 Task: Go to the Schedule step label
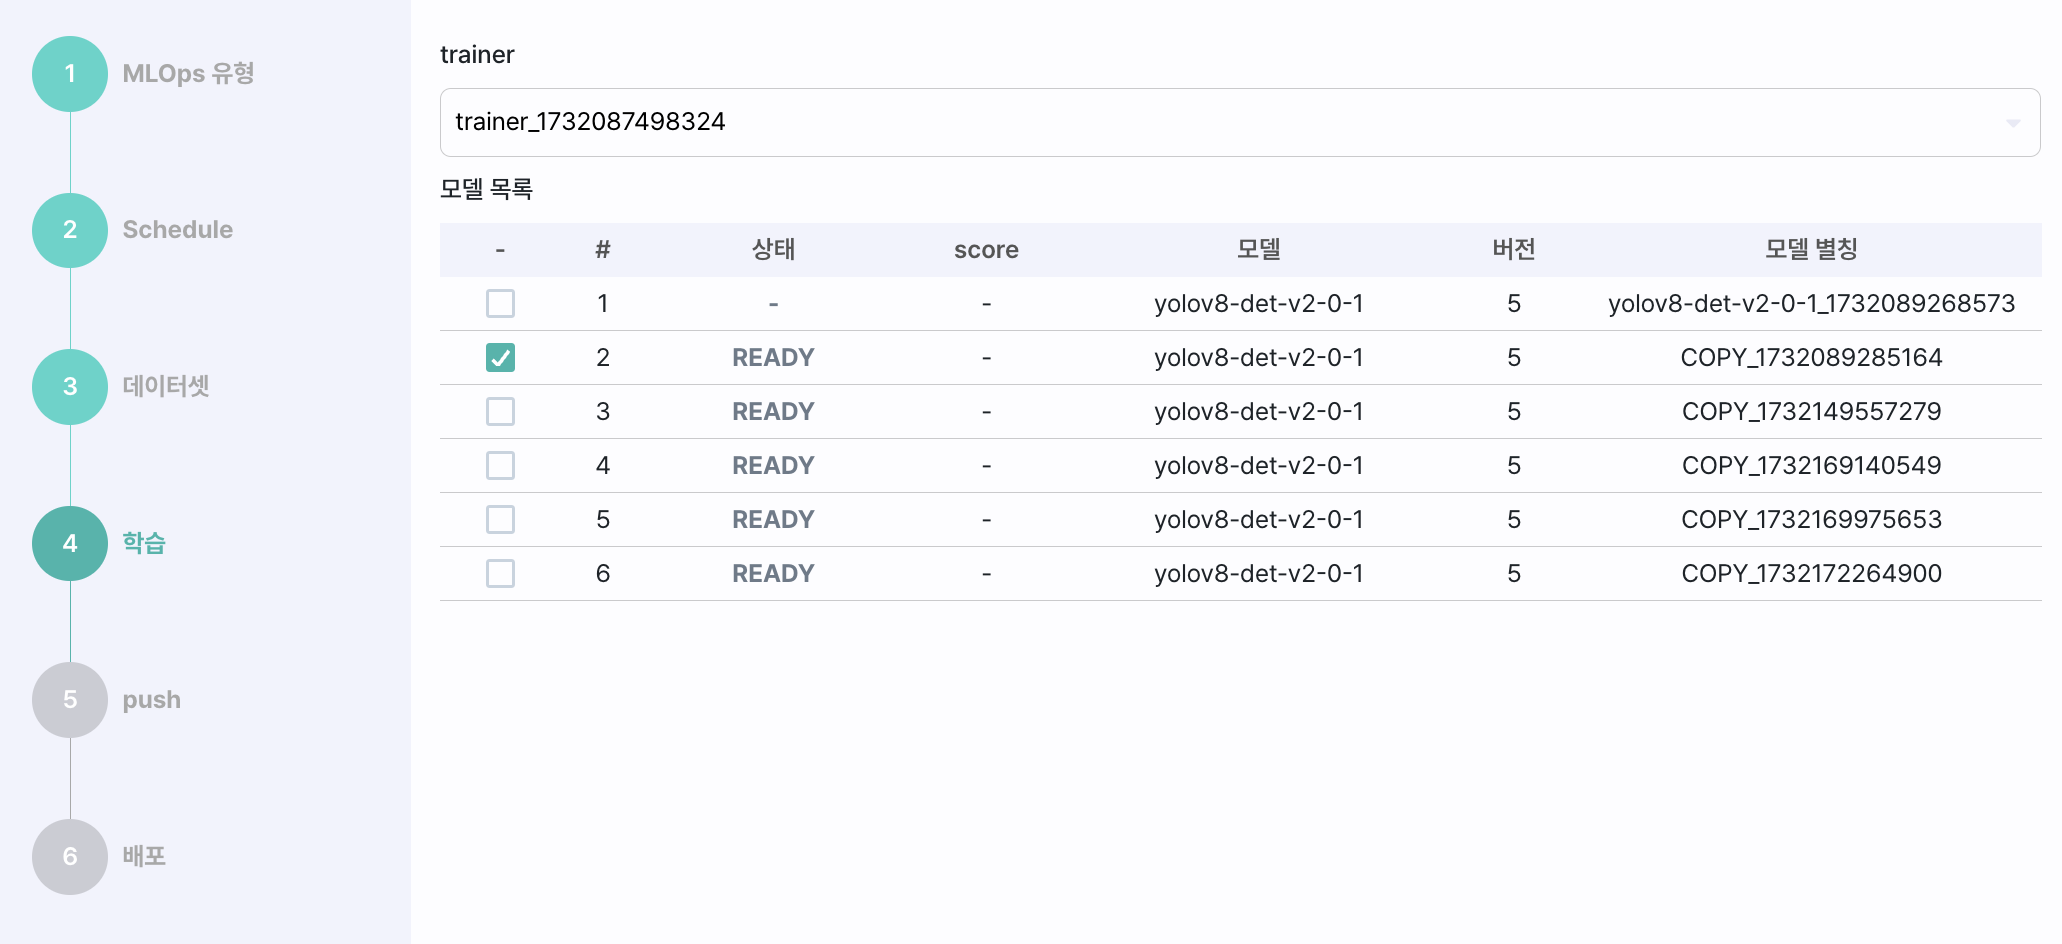click(x=177, y=229)
